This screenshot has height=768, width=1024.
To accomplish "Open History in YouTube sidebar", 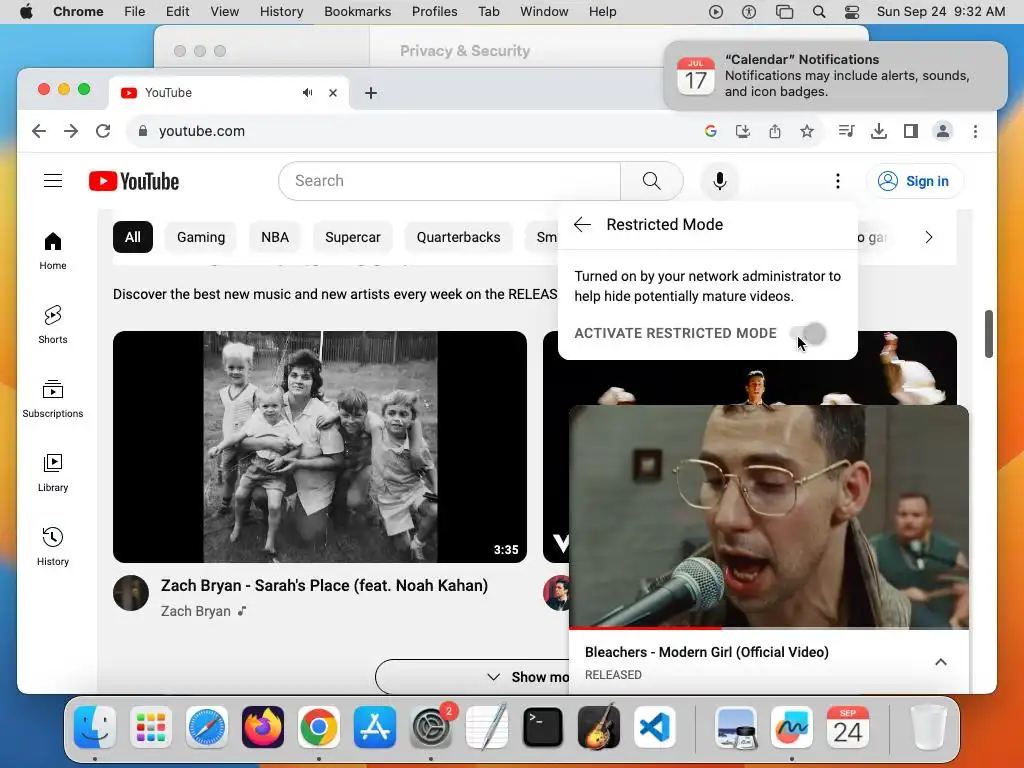I will click(x=53, y=546).
